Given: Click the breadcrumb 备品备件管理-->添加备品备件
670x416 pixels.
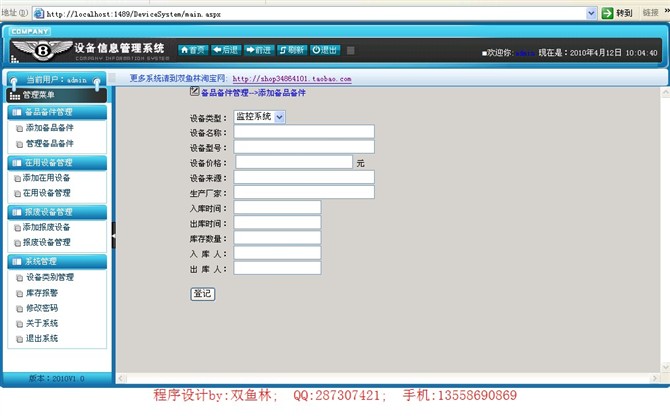Looking at the screenshot, I should [x=253, y=93].
